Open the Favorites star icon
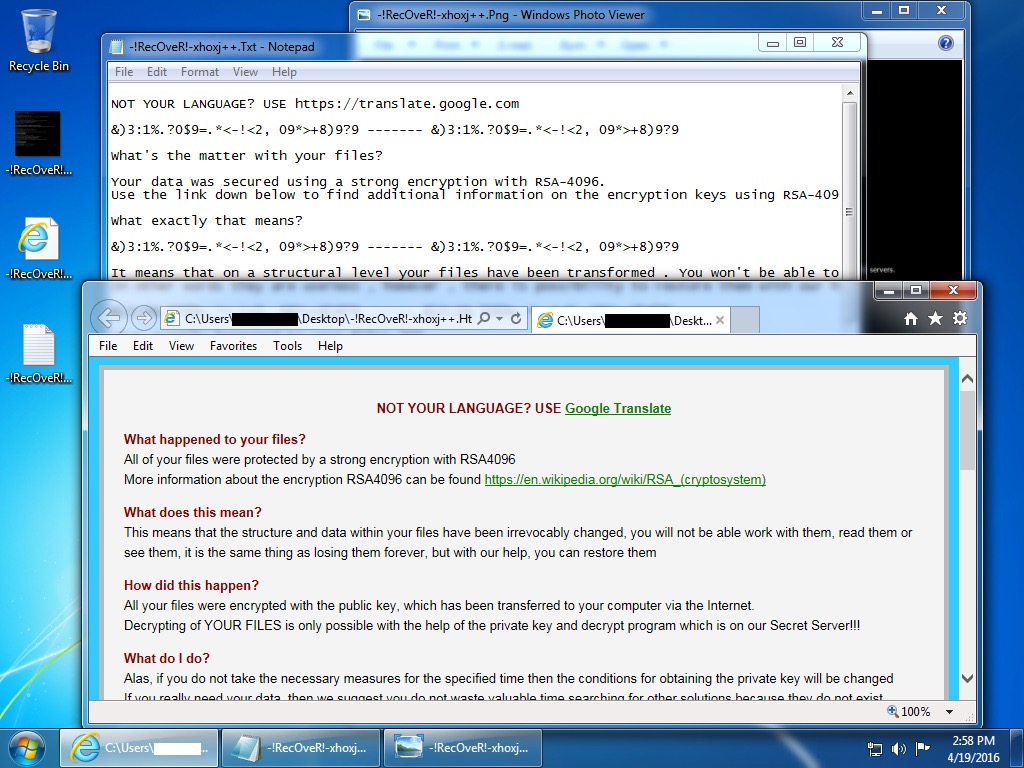This screenshot has width=1024, height=768. click(935, 318)
